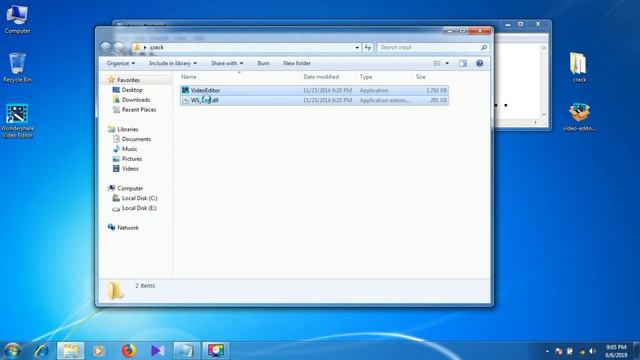Viewport: 640px width, 360px height.
Task: Select Computer in navigation pane
Action: (x=130, y=188)
